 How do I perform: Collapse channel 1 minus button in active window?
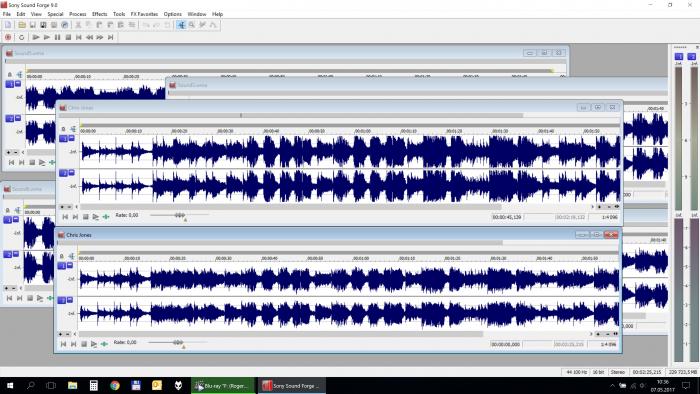tap(70, 265)
